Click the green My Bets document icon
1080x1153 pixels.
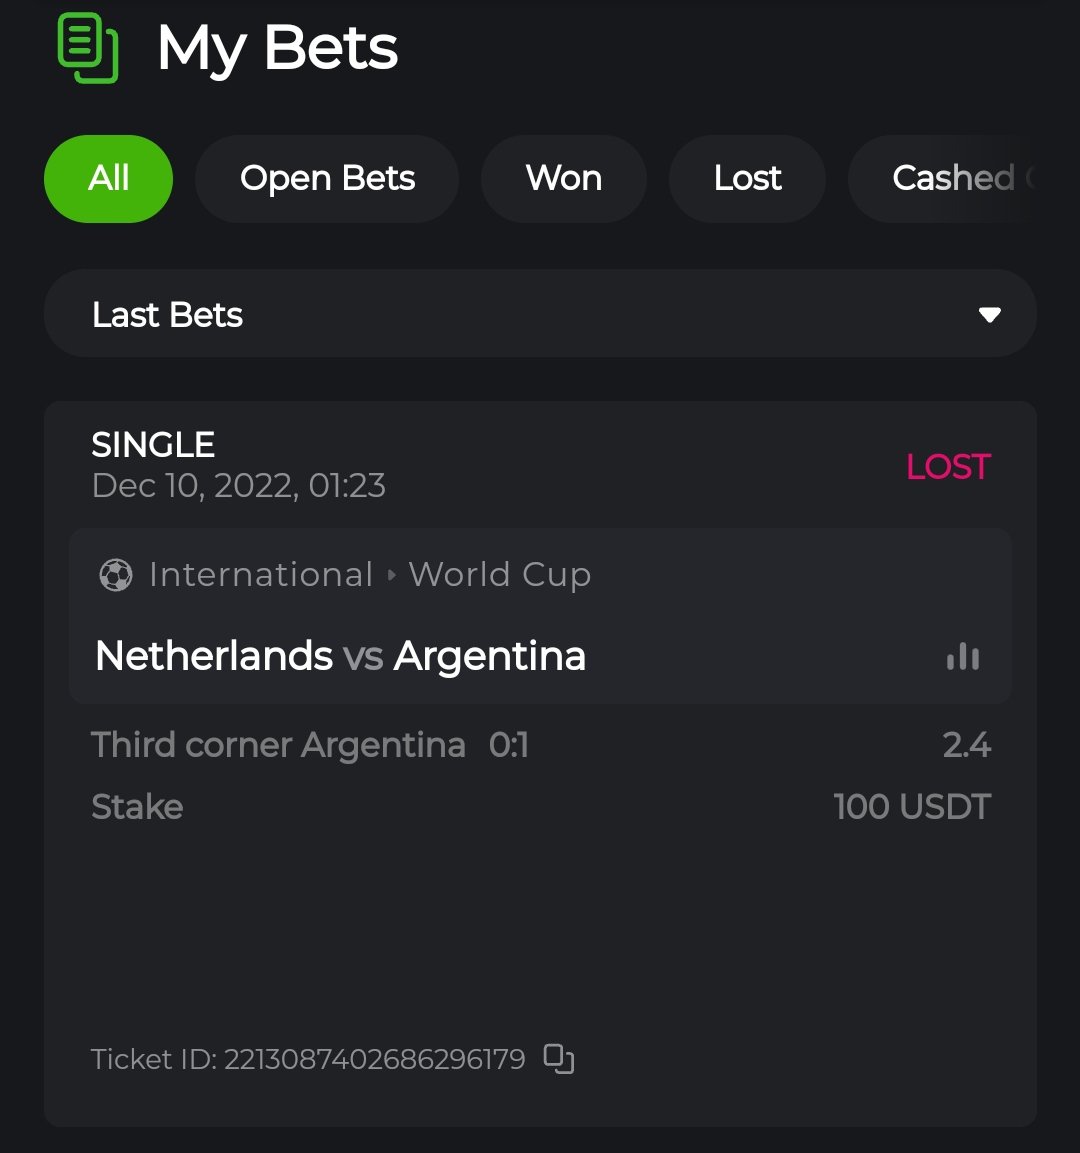tap(88, 48)
